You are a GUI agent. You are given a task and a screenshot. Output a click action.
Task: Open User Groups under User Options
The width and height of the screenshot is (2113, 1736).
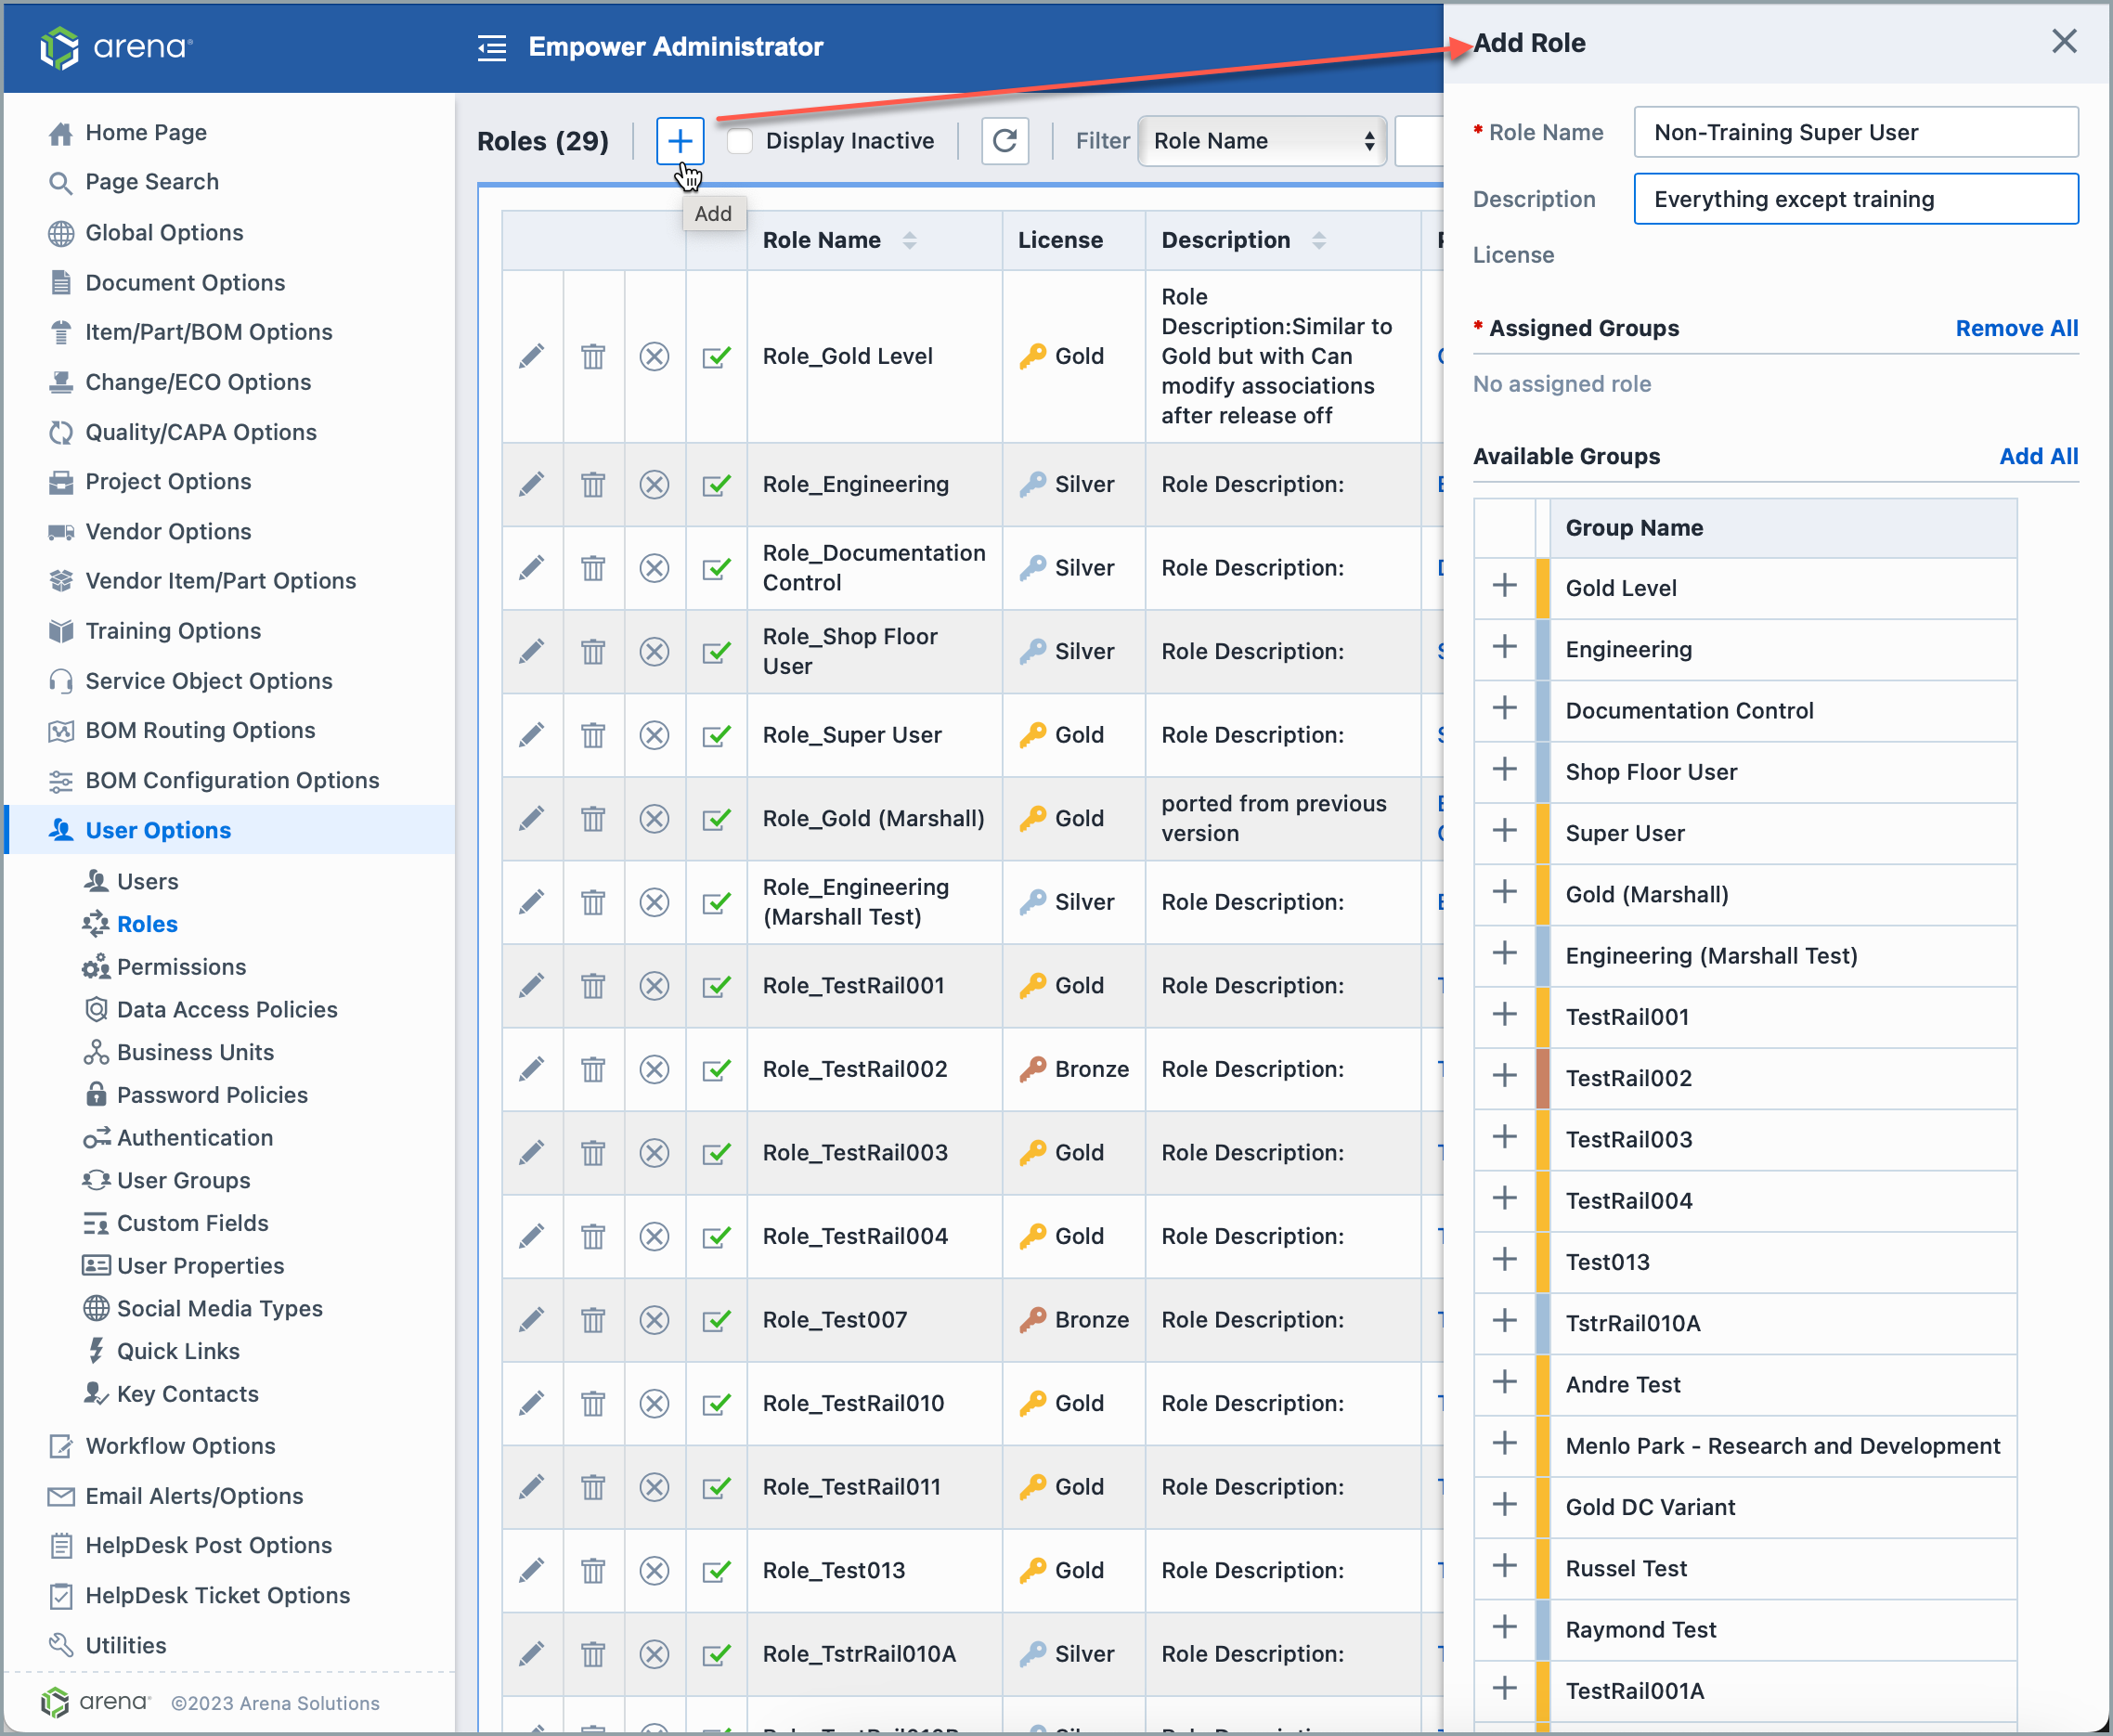(183, 1180)
